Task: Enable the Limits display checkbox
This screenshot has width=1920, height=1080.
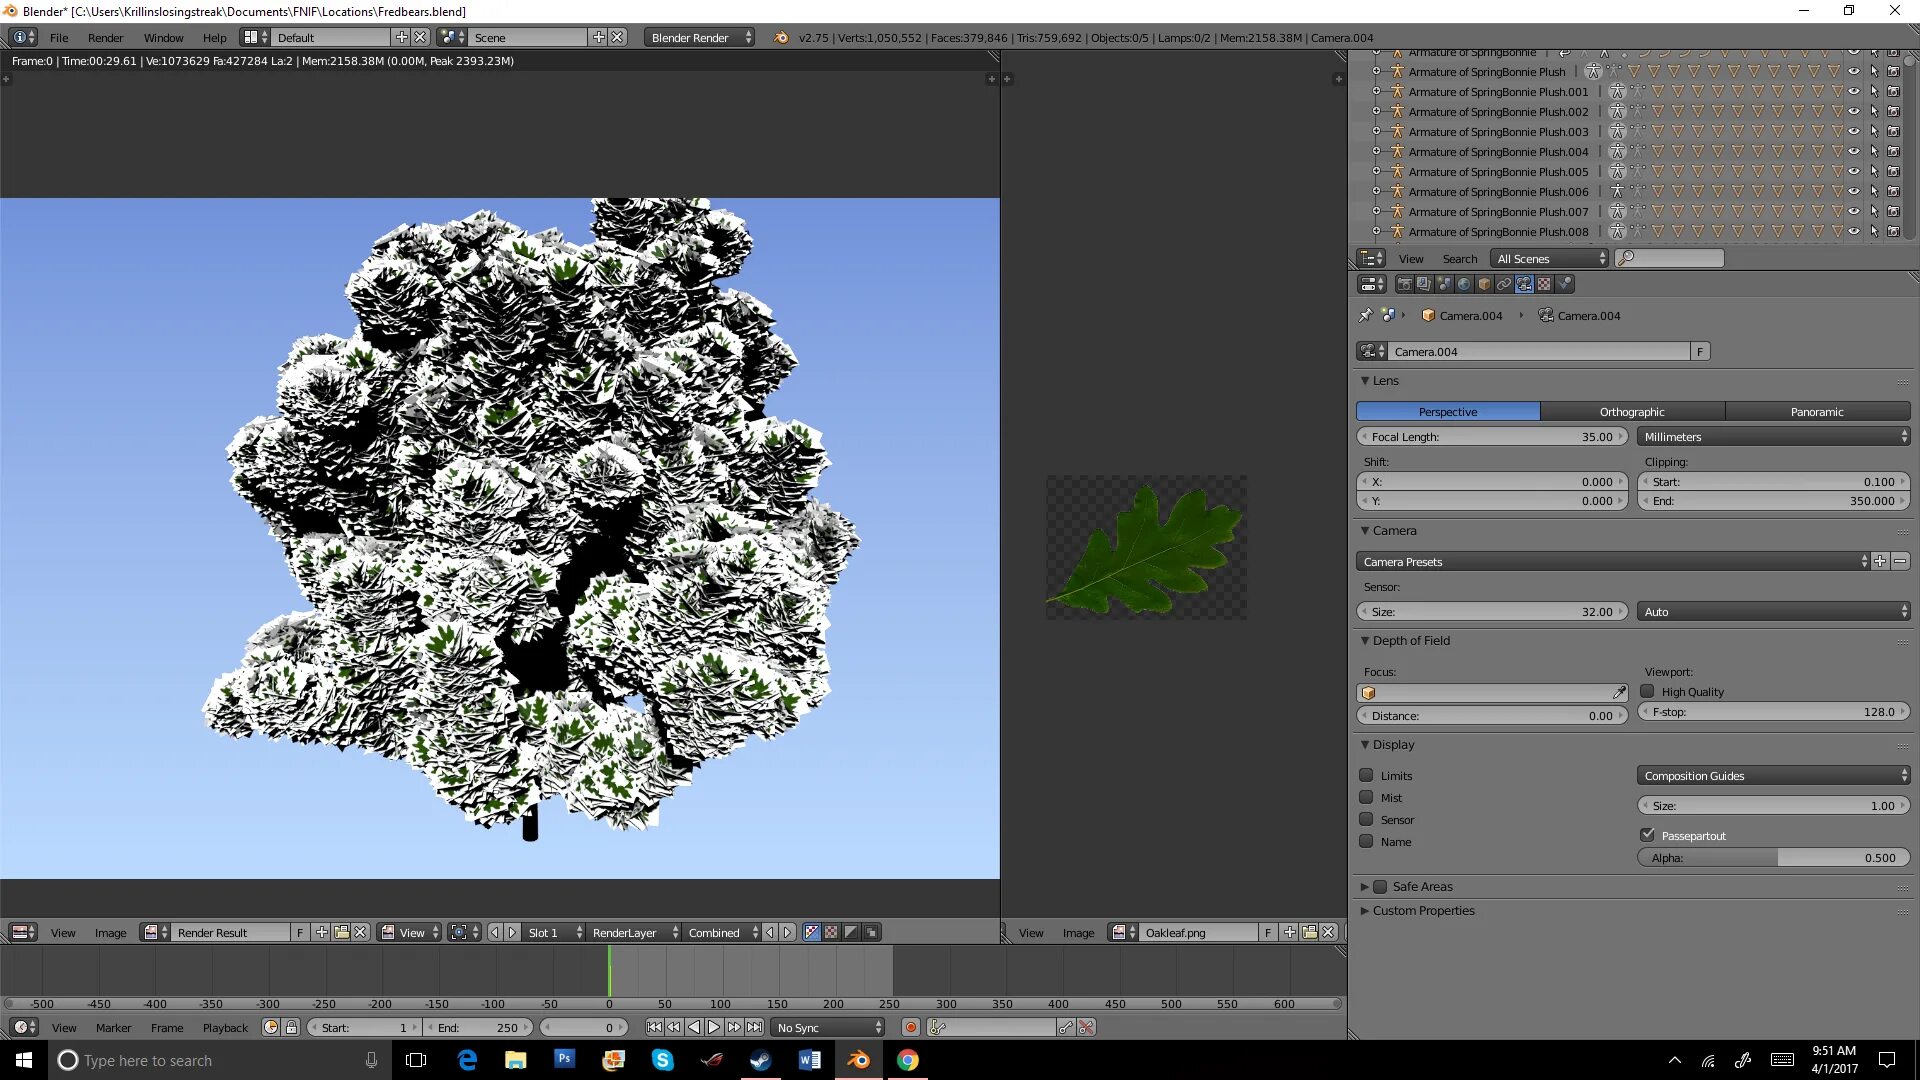Action: (x=1366, y=775)
